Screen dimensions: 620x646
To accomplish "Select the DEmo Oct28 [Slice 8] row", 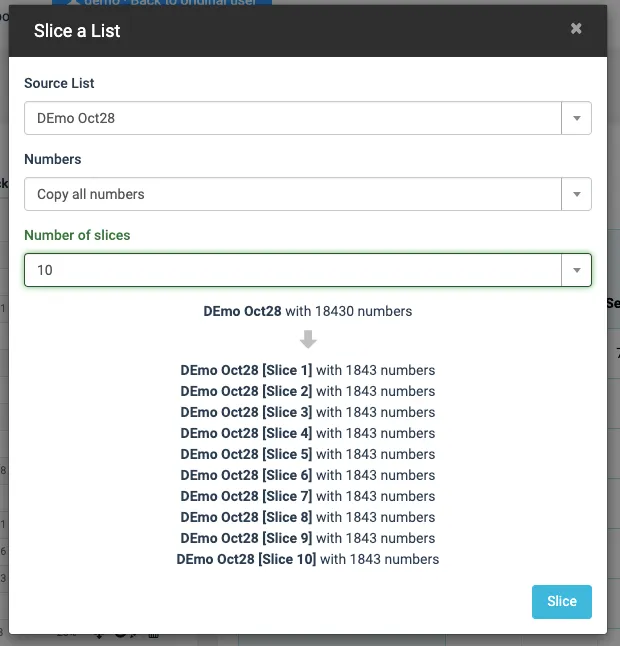I will coord(308,517).
